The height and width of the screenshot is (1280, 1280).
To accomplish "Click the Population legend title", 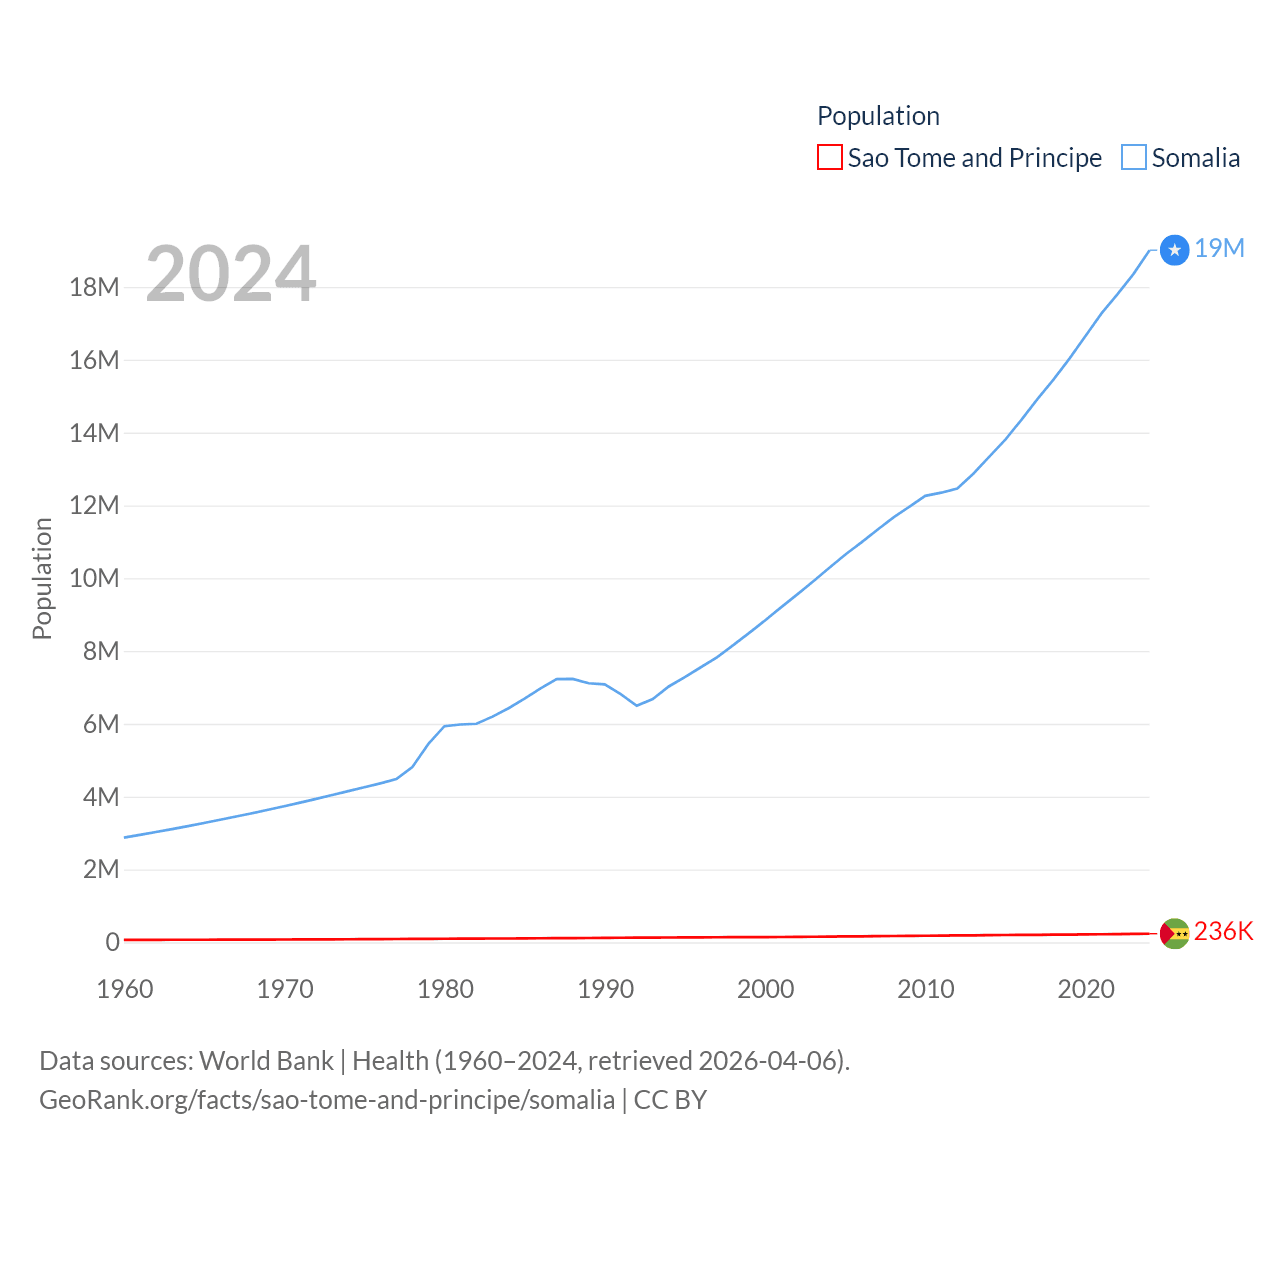I will coord(878,116).
